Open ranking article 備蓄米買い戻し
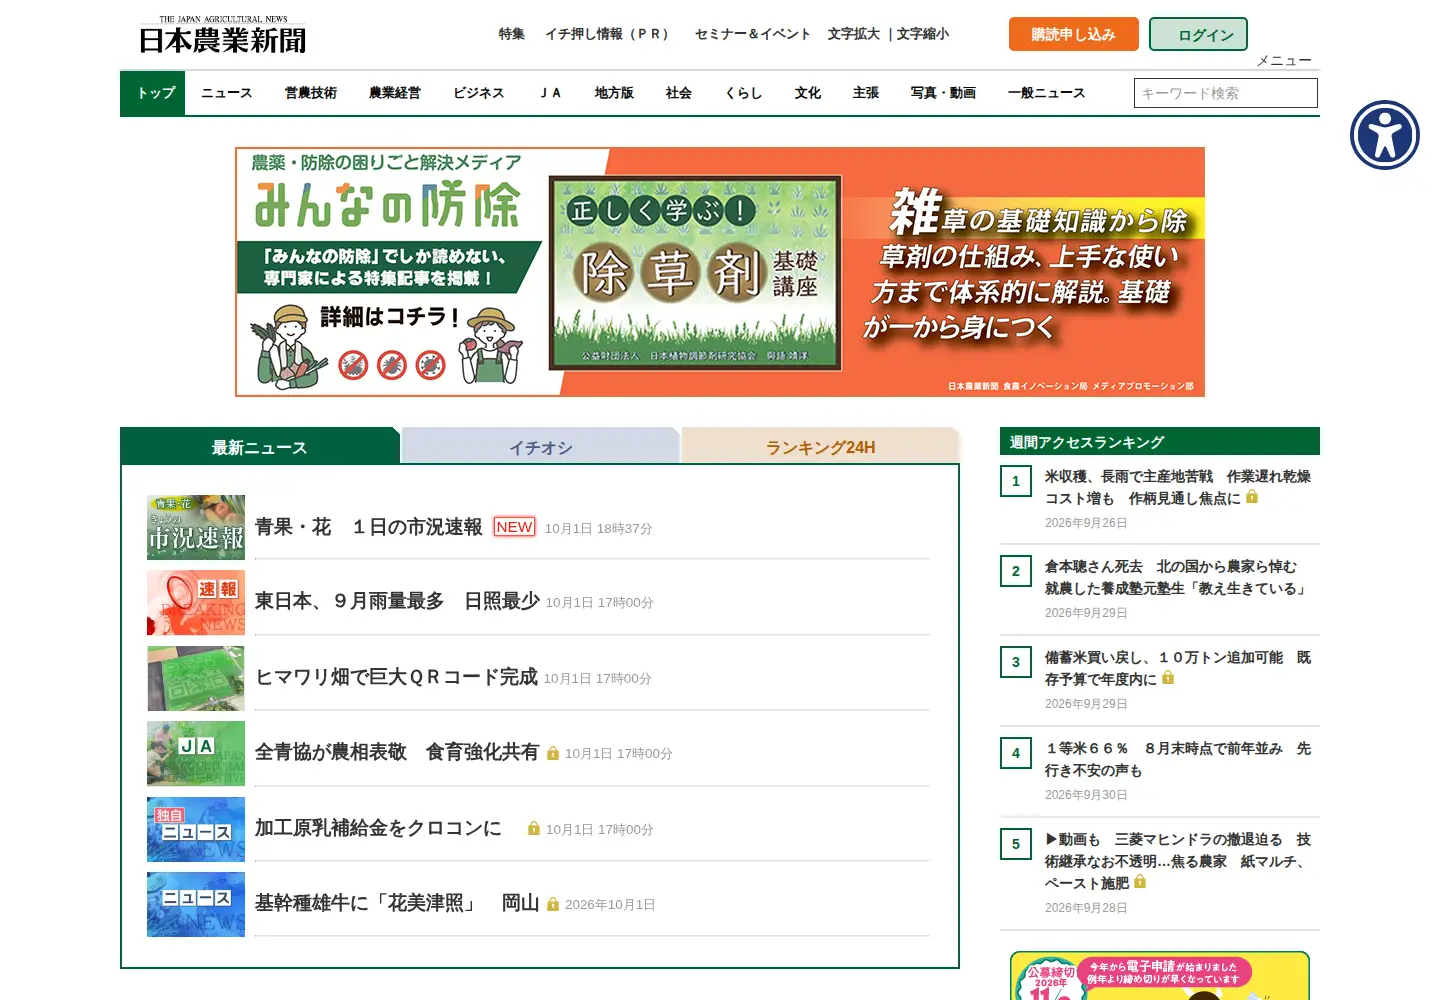 pos(1177,668)
